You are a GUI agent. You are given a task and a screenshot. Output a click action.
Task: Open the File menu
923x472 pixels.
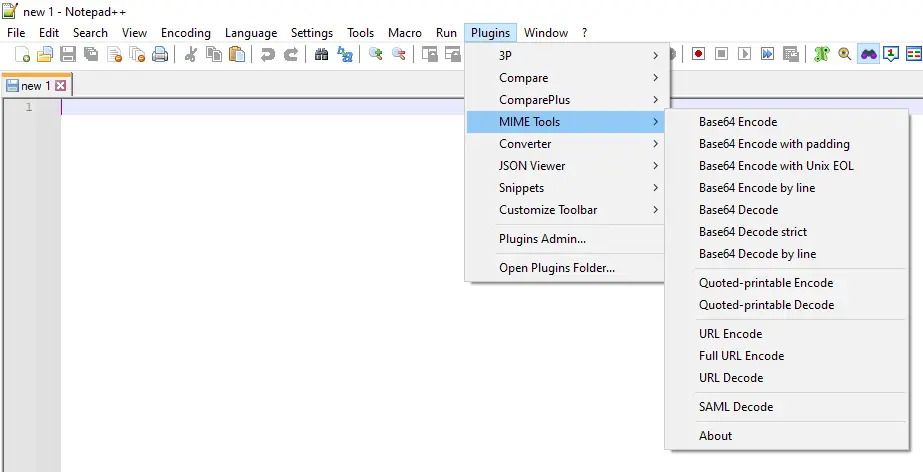(x=16, y=33)
